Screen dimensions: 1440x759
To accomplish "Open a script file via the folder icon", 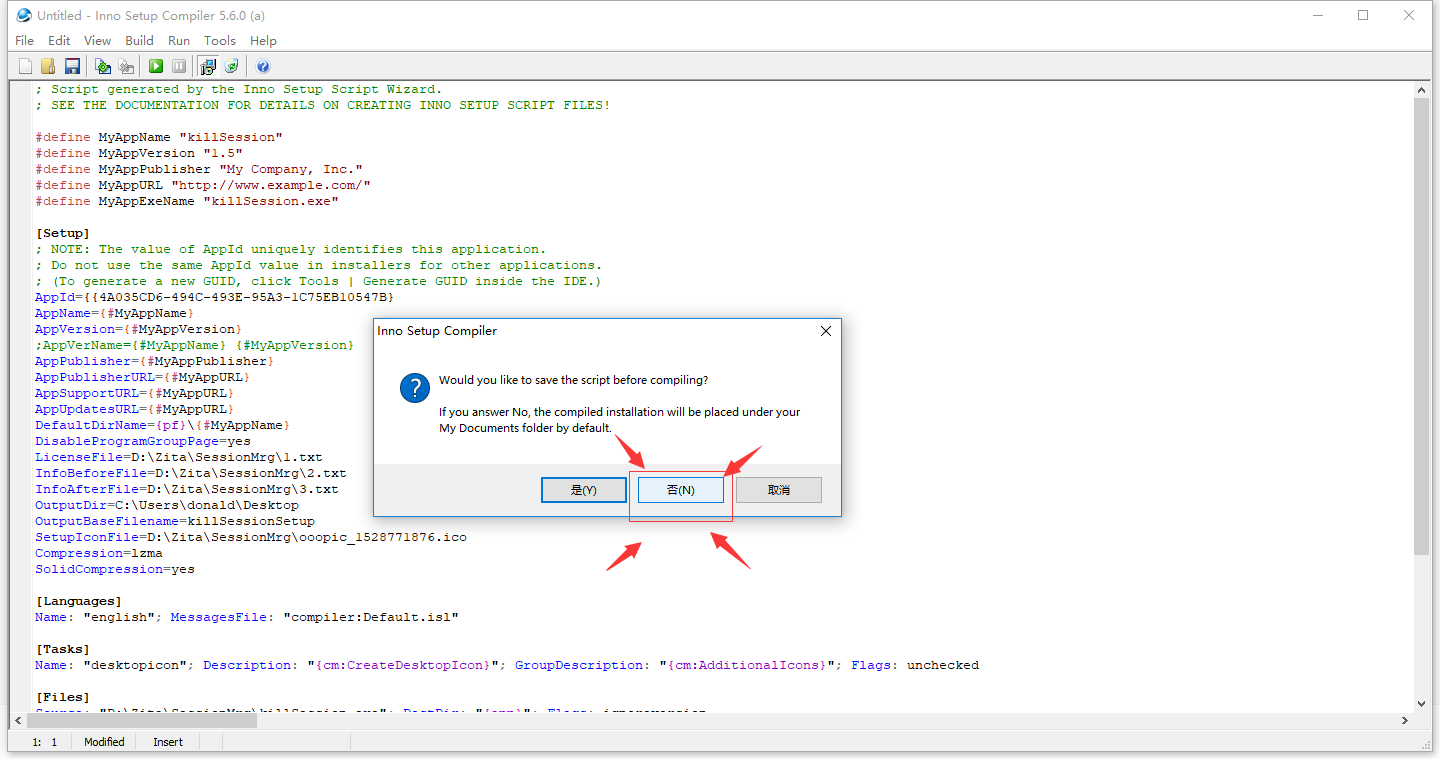I will coord(48,66).
